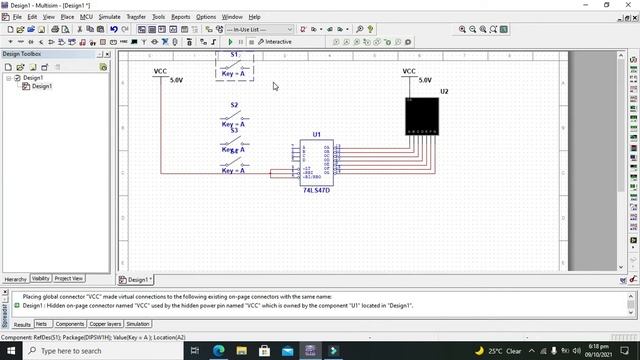Click the Zoom to area icon
This screenshot has height=360, width=640.
point(483,29)
